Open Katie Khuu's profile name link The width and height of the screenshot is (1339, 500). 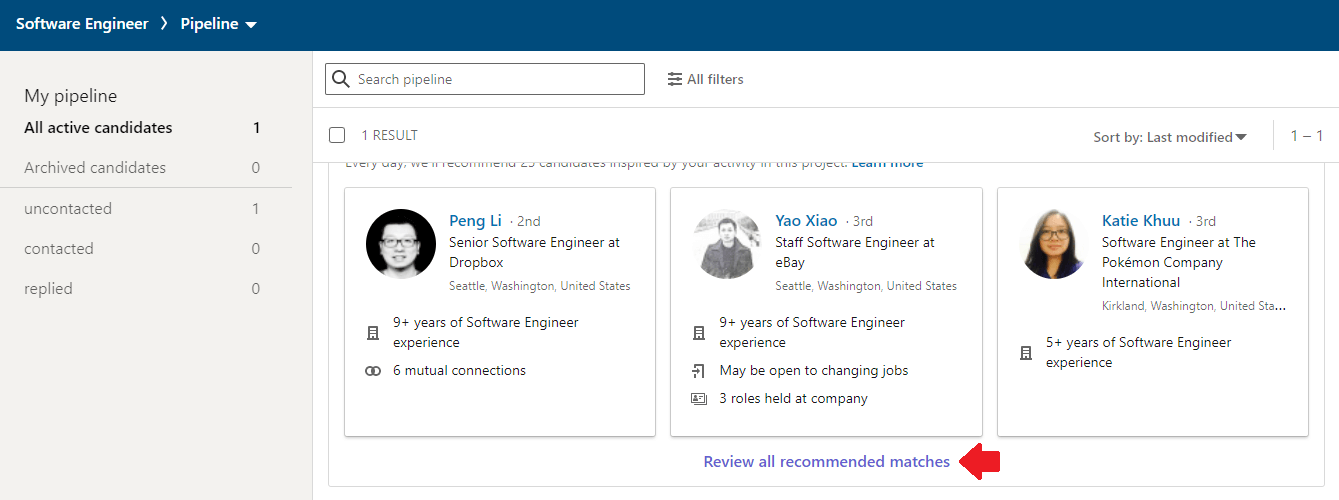tap(1141, 221)
